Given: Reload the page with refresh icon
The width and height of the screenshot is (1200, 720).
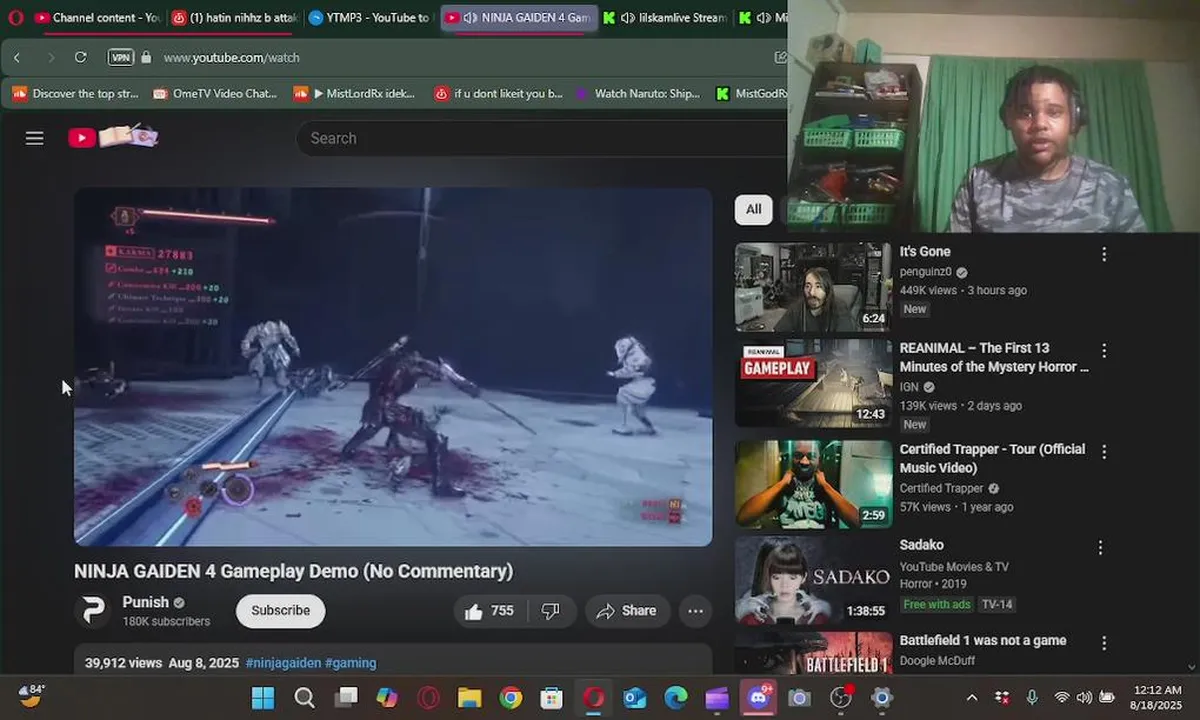Looking at the screenshot, I should 81,57.
